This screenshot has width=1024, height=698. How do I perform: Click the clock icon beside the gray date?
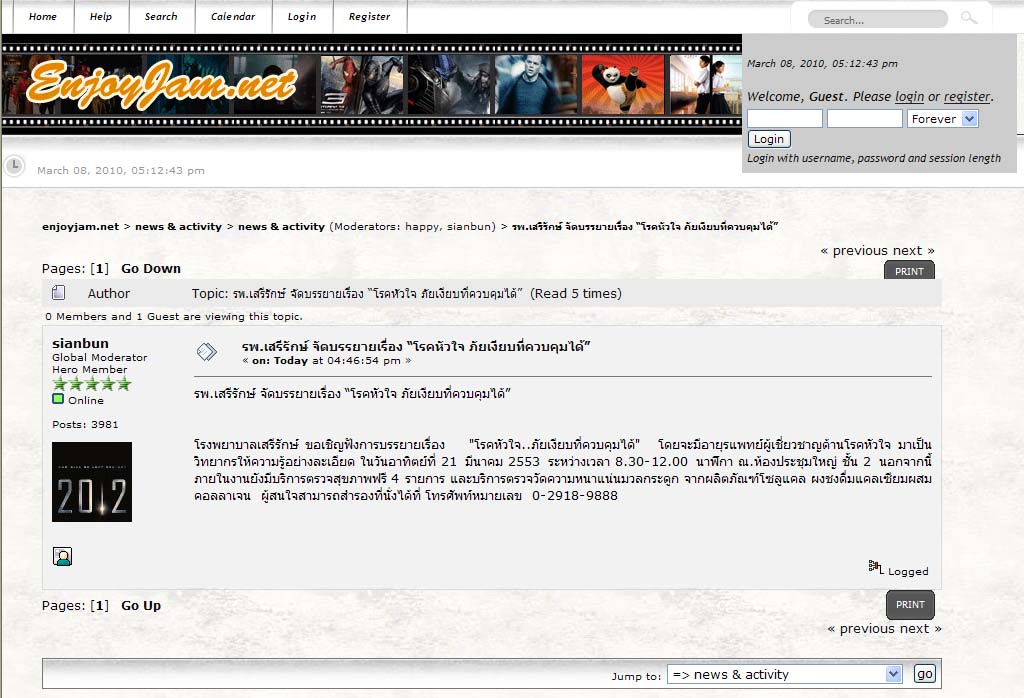14,166
